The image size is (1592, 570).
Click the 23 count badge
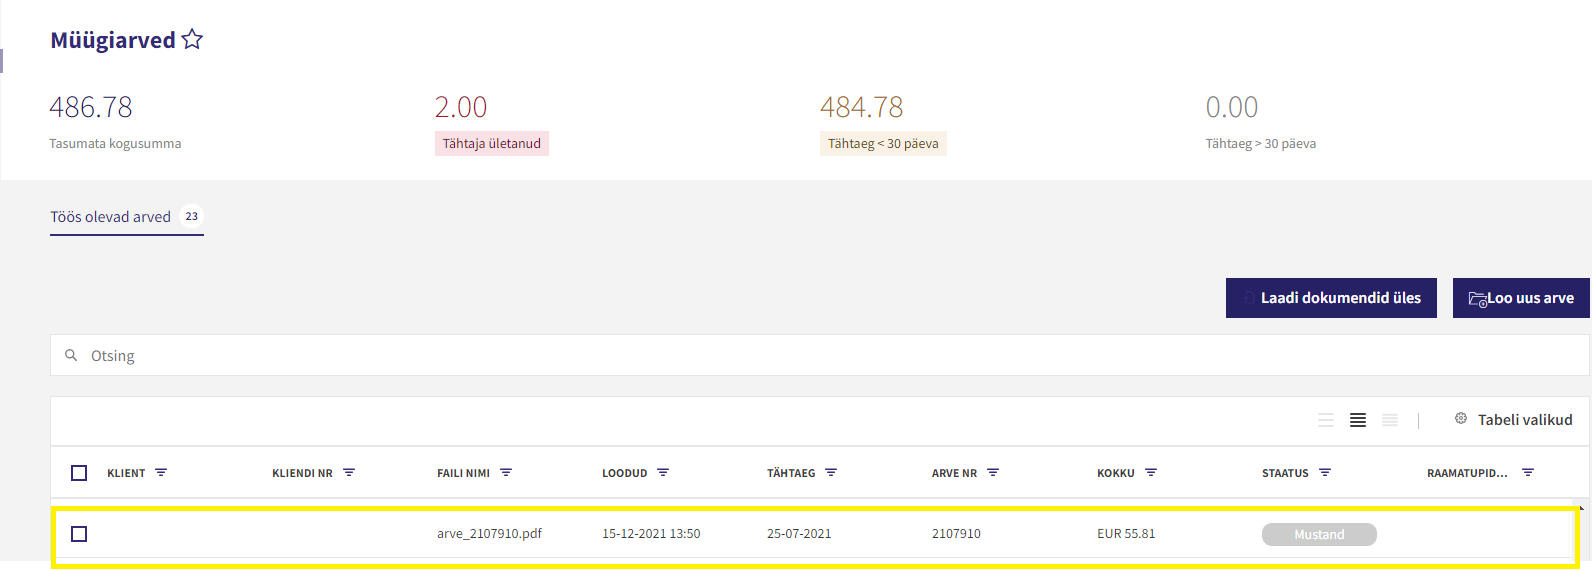click(192, 216)
